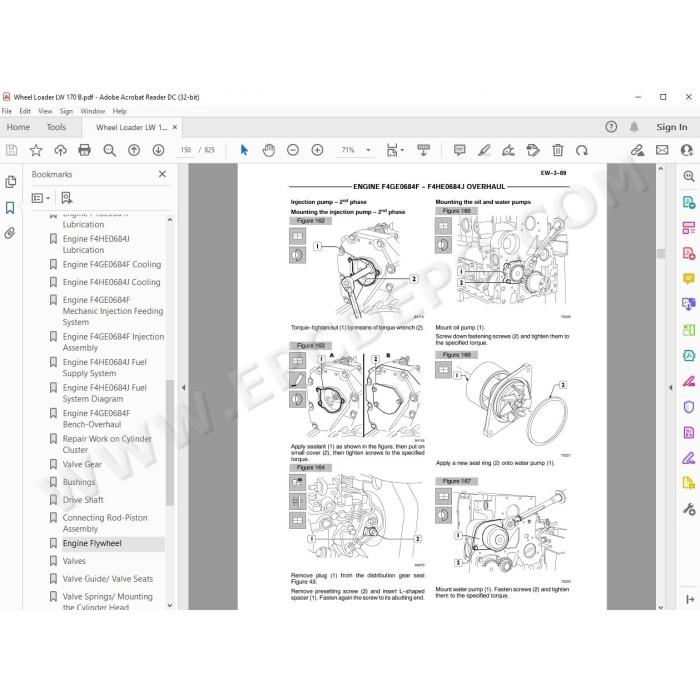Toggle the Bookmarks panel icon

(10, 208)
